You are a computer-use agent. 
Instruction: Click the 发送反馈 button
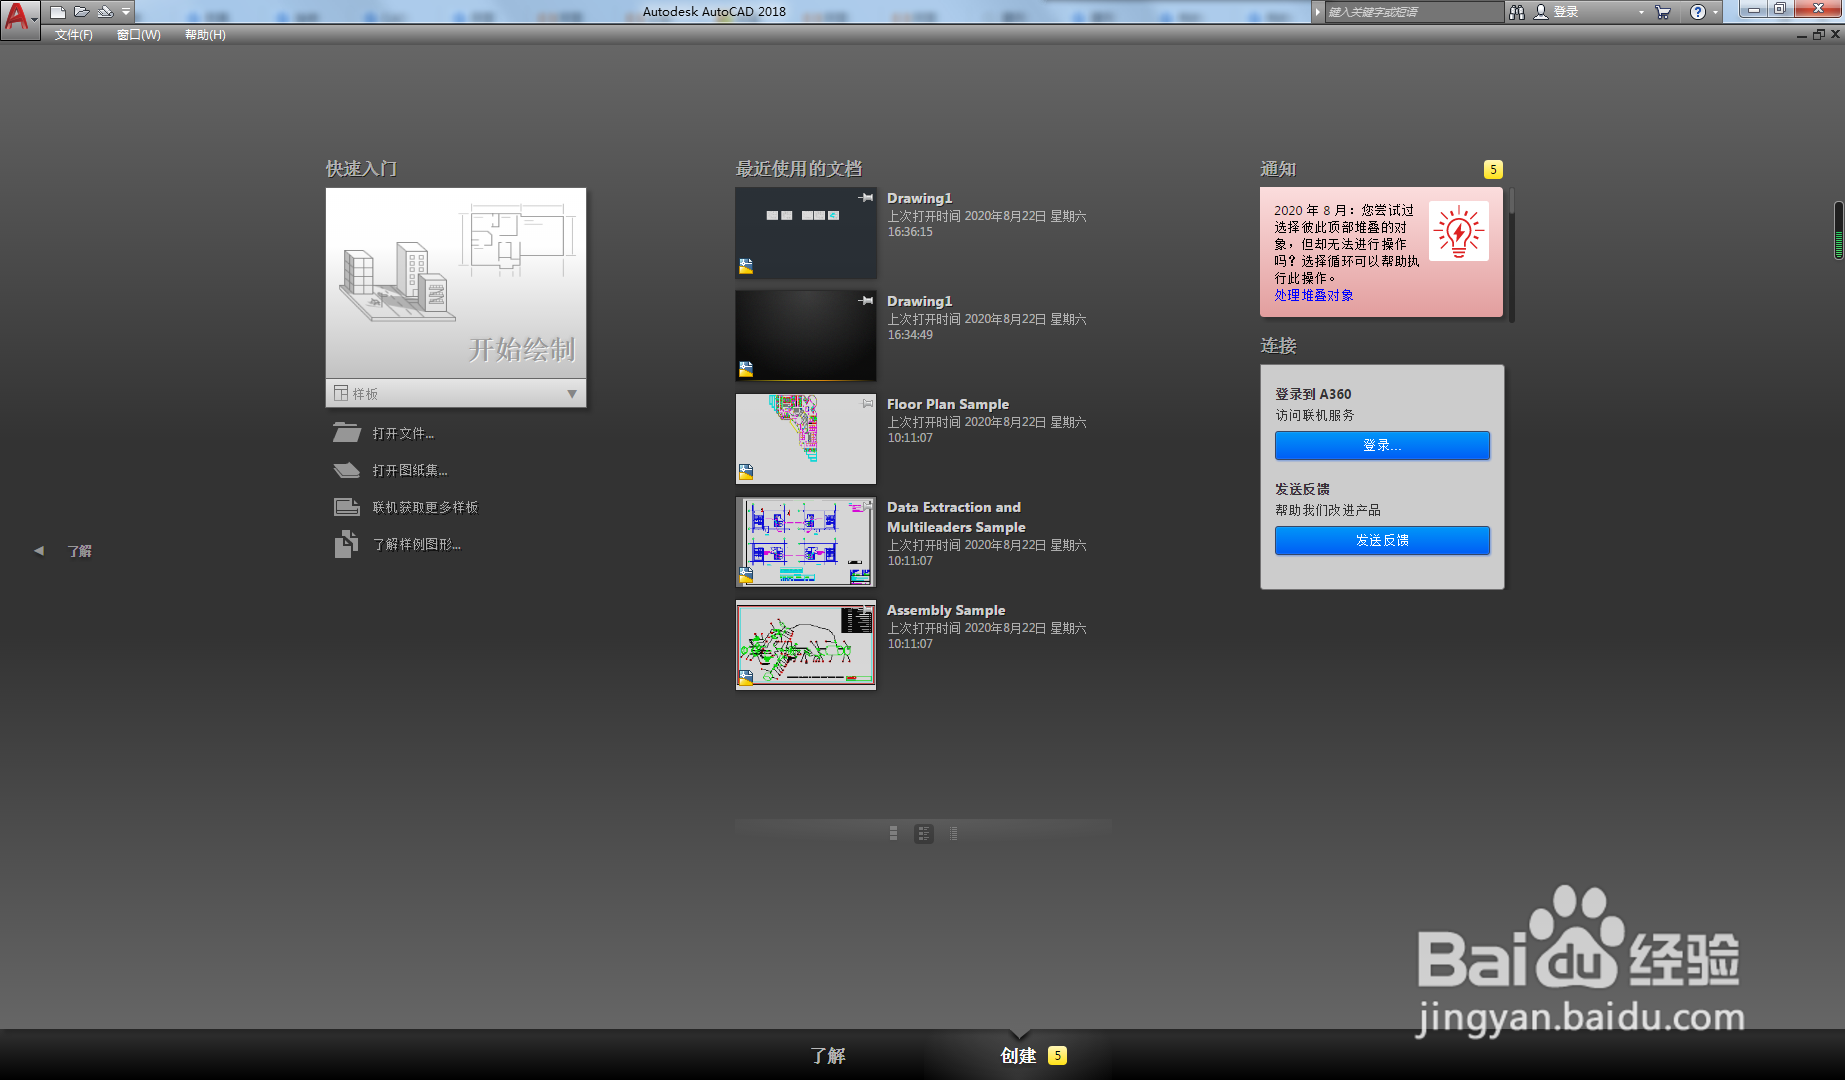point(1382,540)
